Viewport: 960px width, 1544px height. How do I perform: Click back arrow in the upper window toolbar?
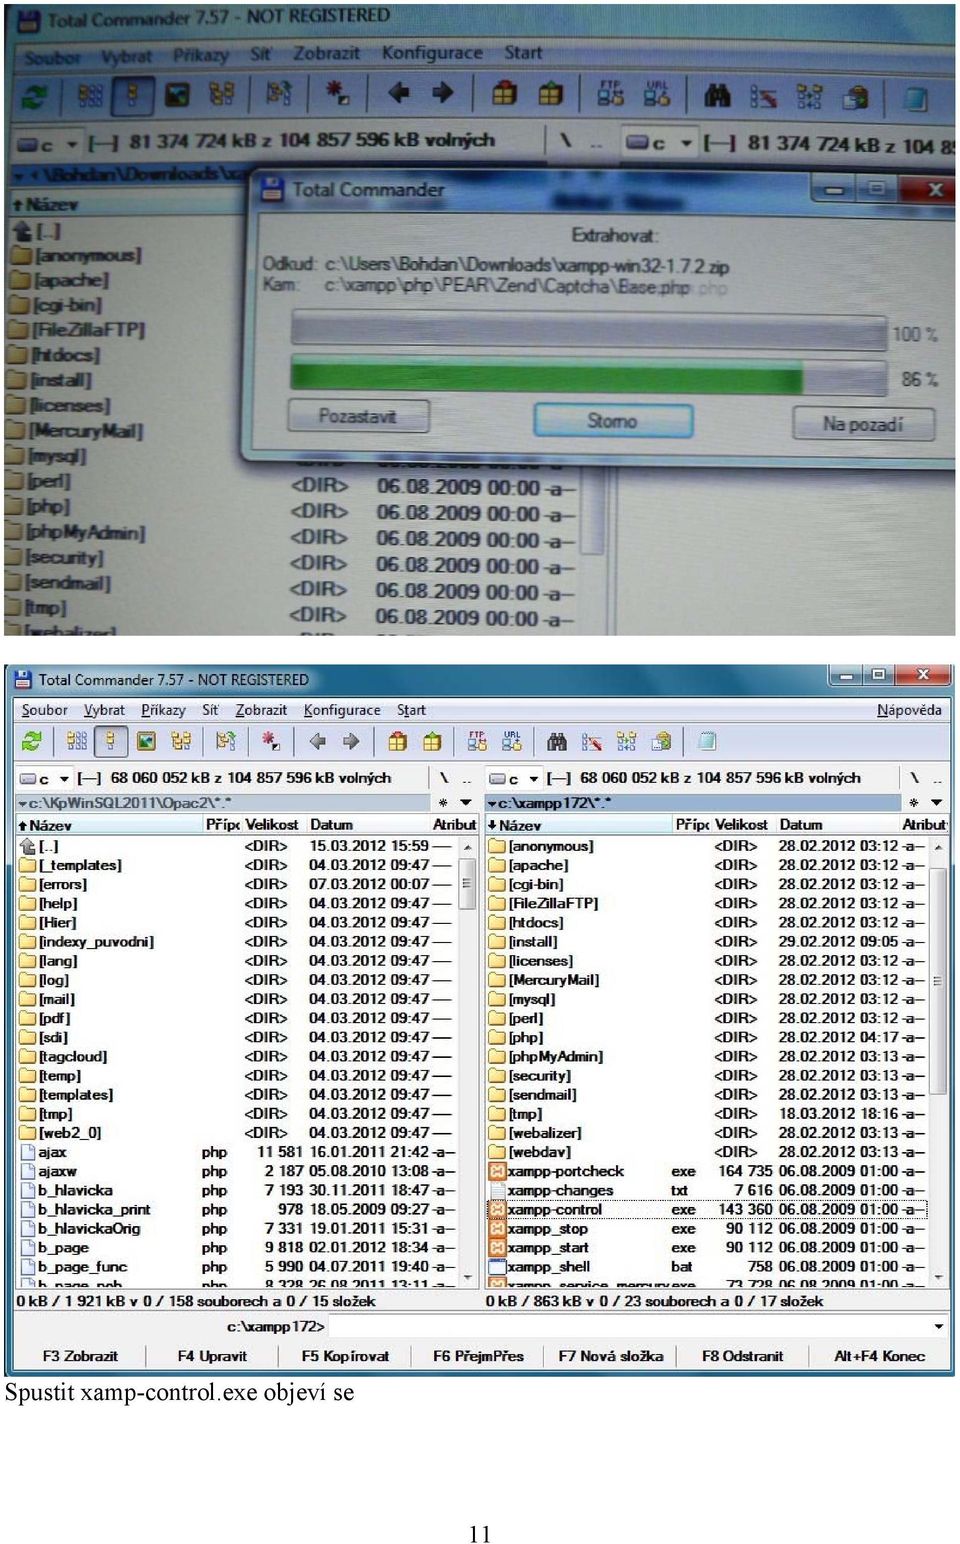pyautogui.click(x=398, y=93)
